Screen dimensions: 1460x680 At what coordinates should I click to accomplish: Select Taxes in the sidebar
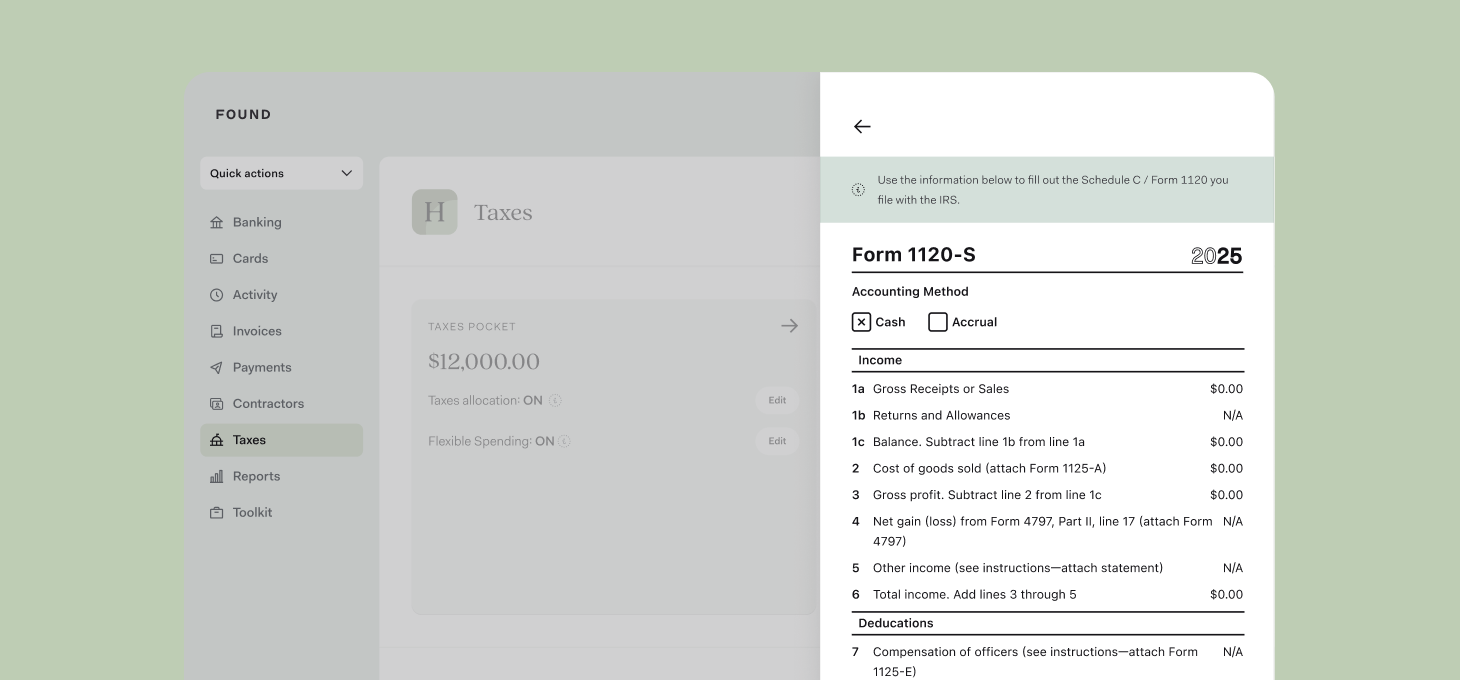coord(281,440)
